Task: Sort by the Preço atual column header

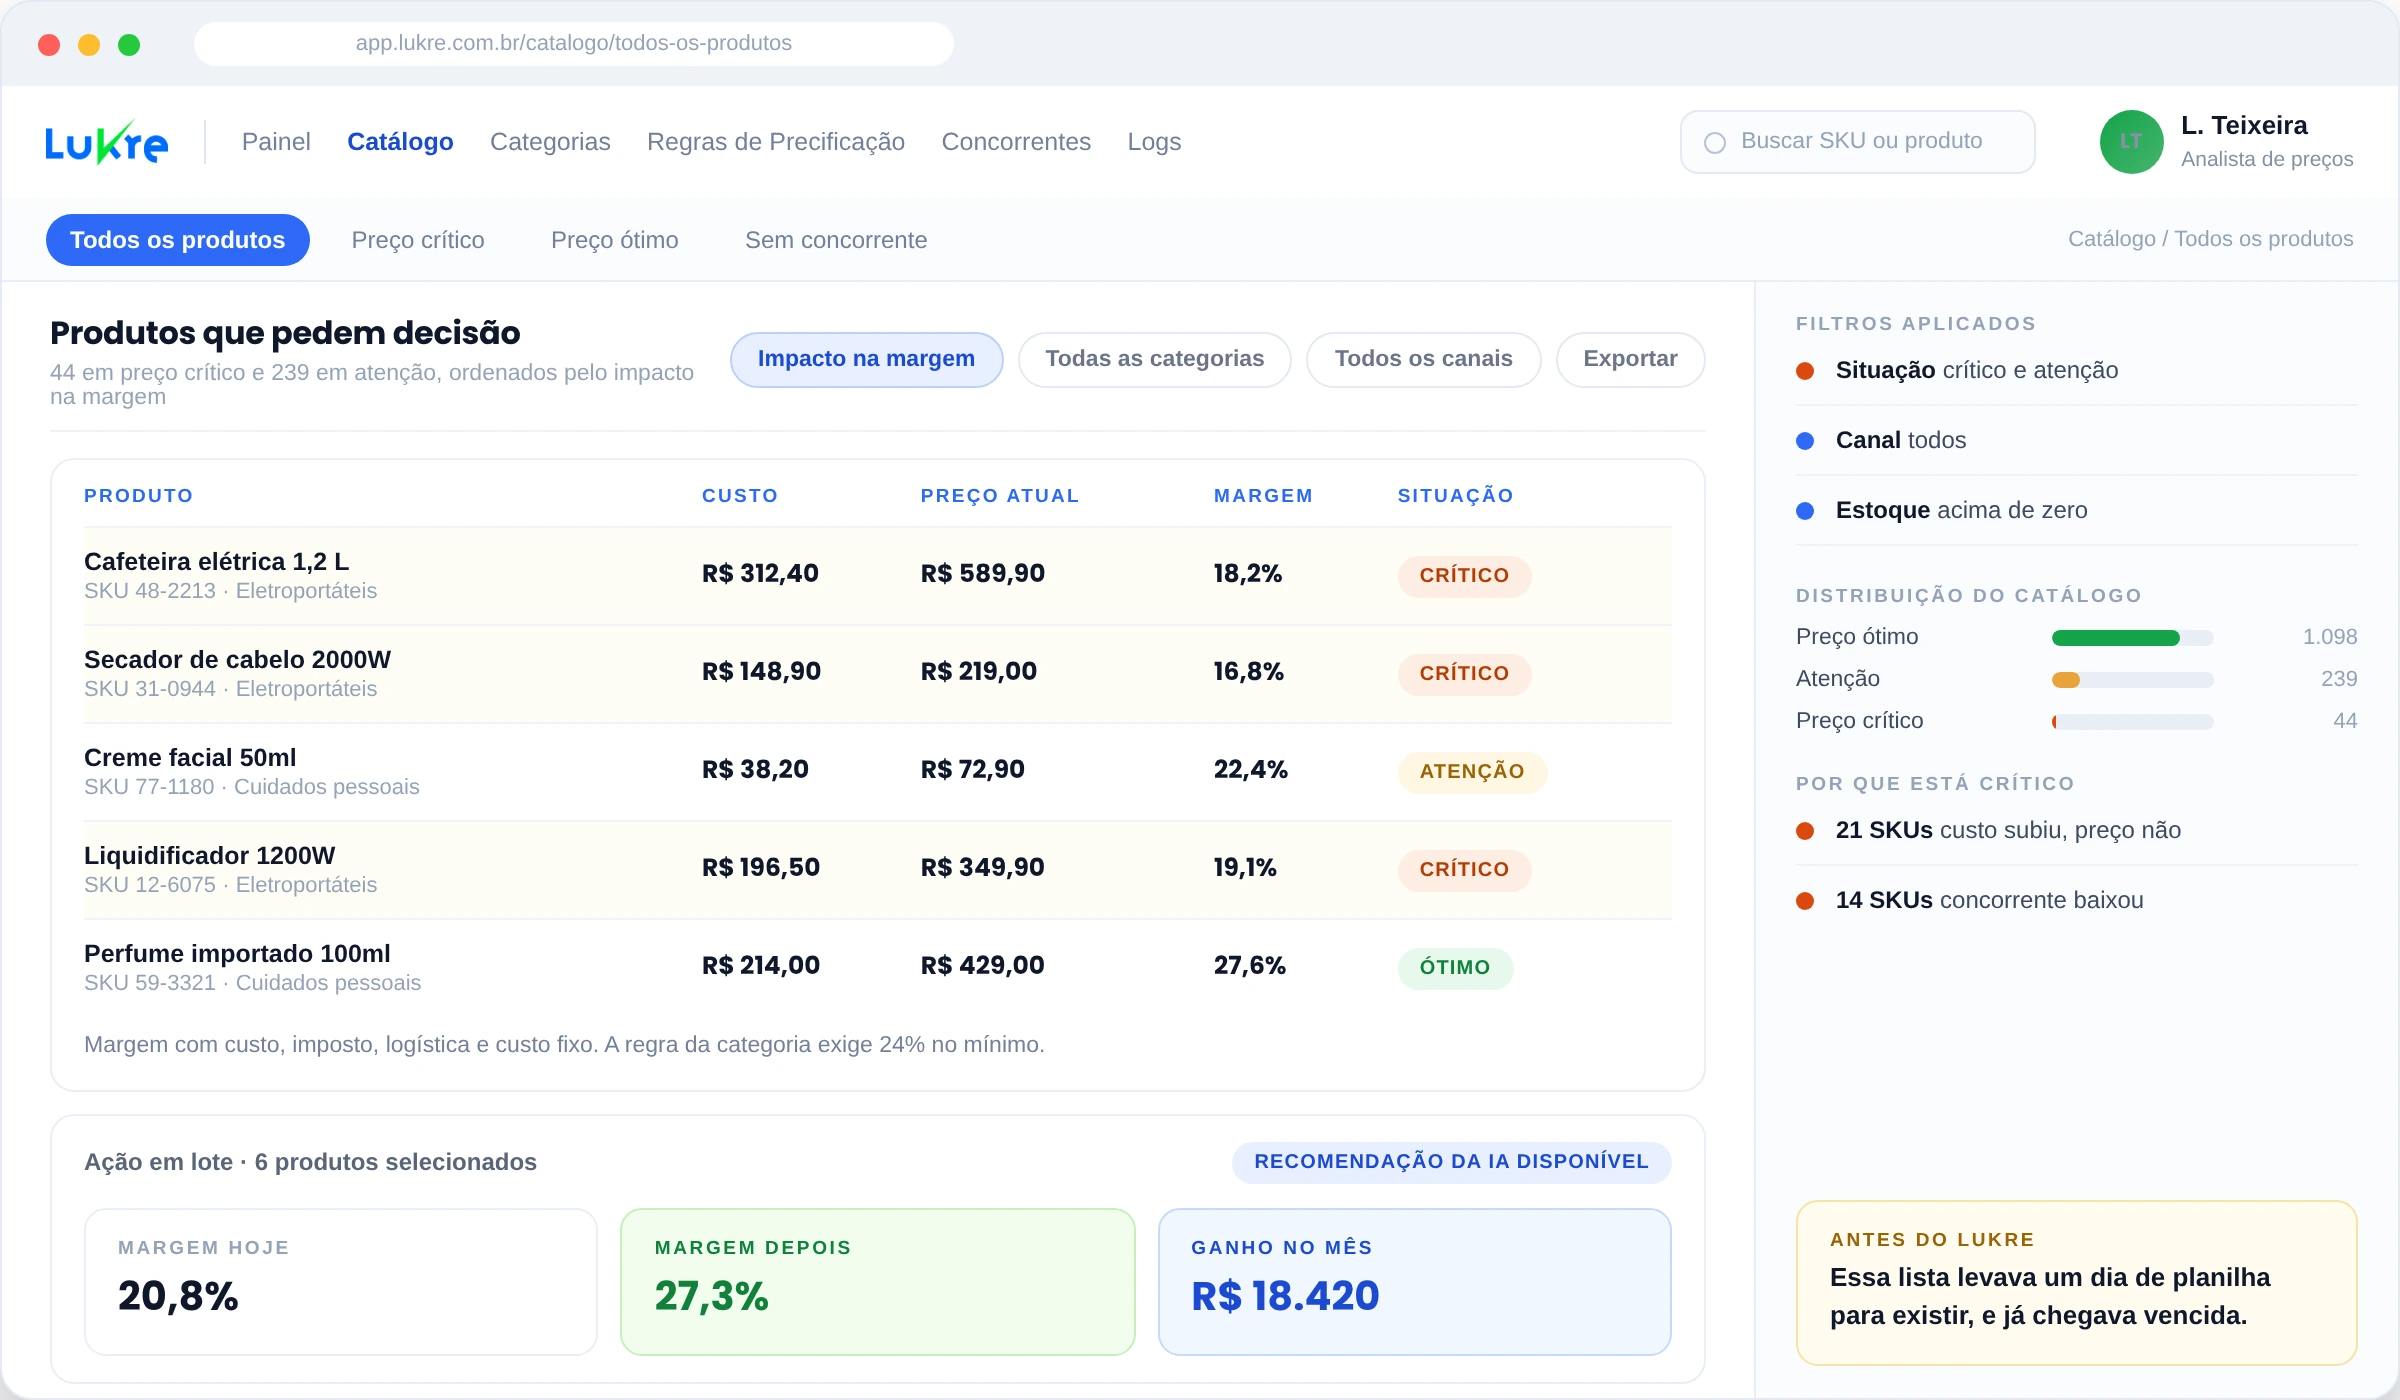Action: pyautogui.click(x=1000, y=496)
